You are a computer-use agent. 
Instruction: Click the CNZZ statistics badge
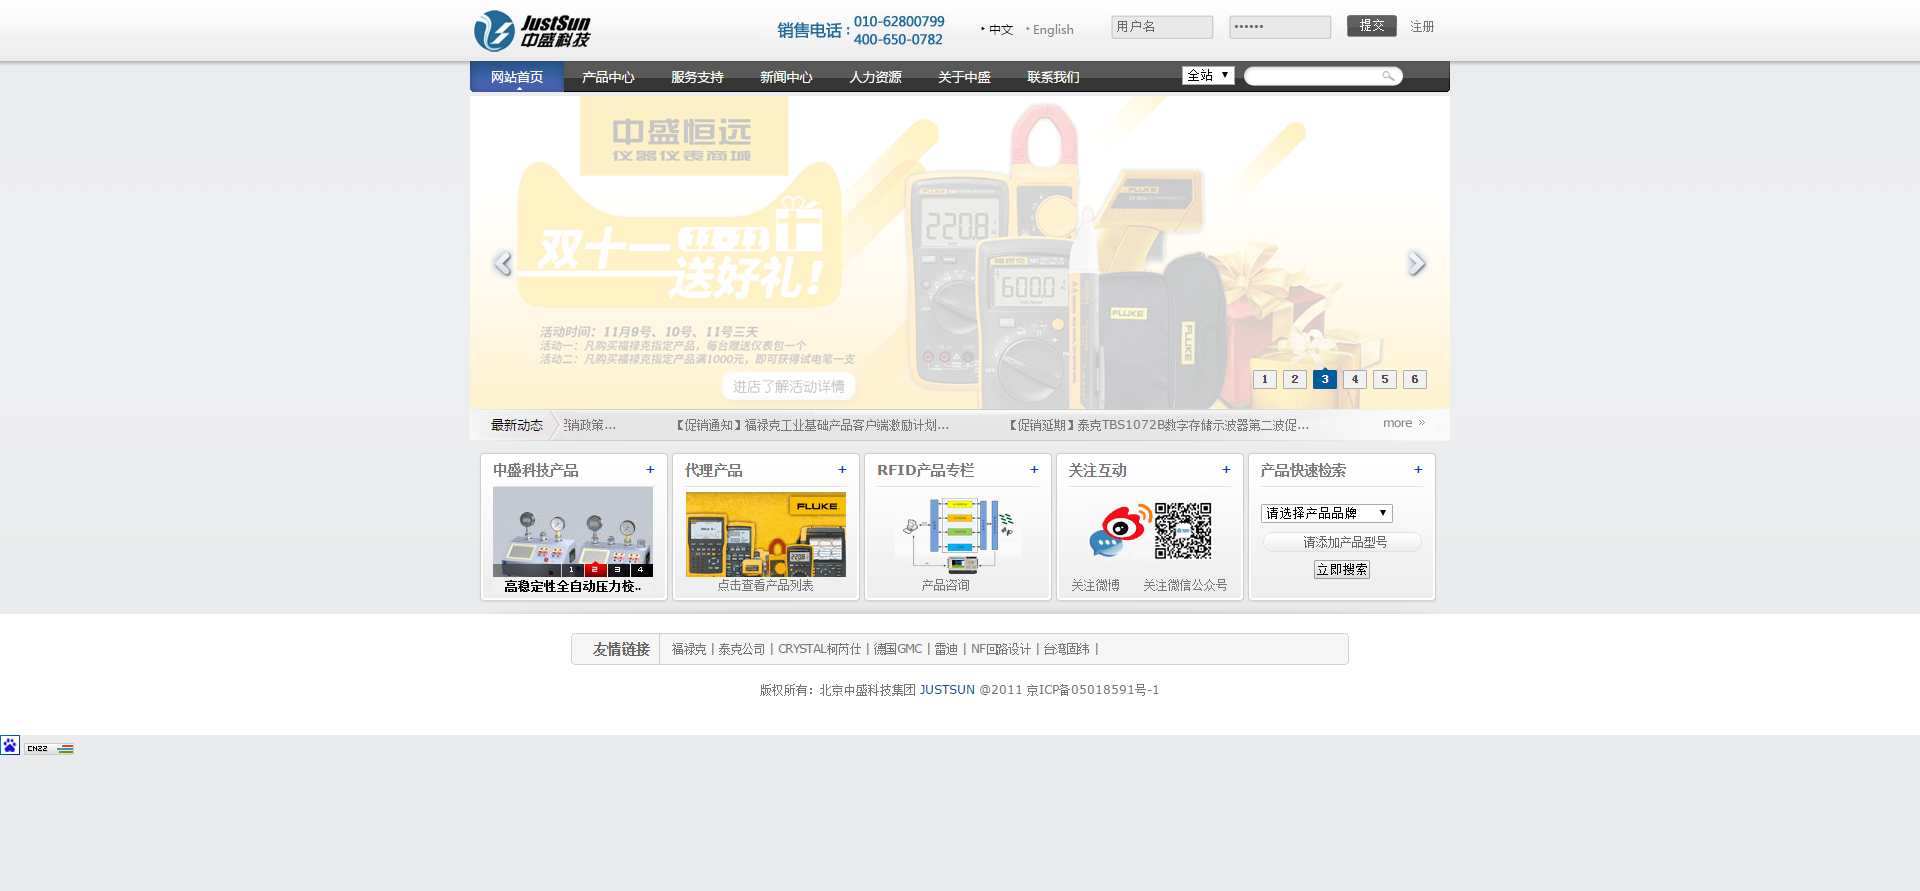50,748
